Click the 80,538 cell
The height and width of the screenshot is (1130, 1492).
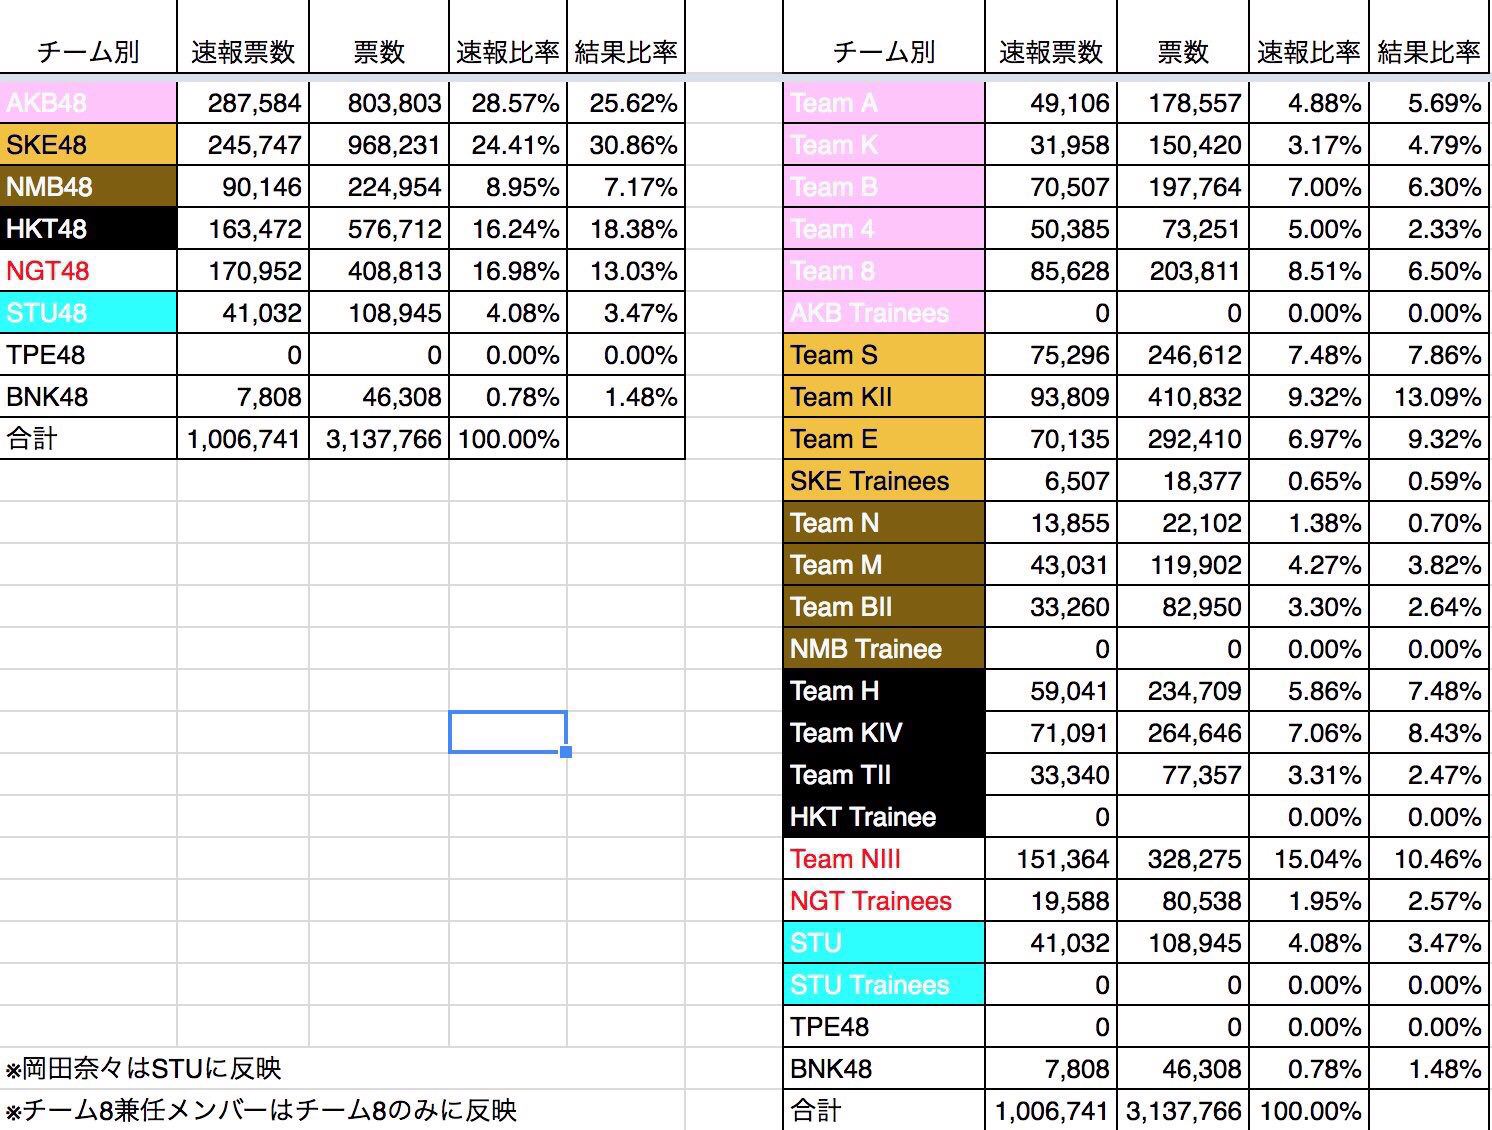[1183, 901]
